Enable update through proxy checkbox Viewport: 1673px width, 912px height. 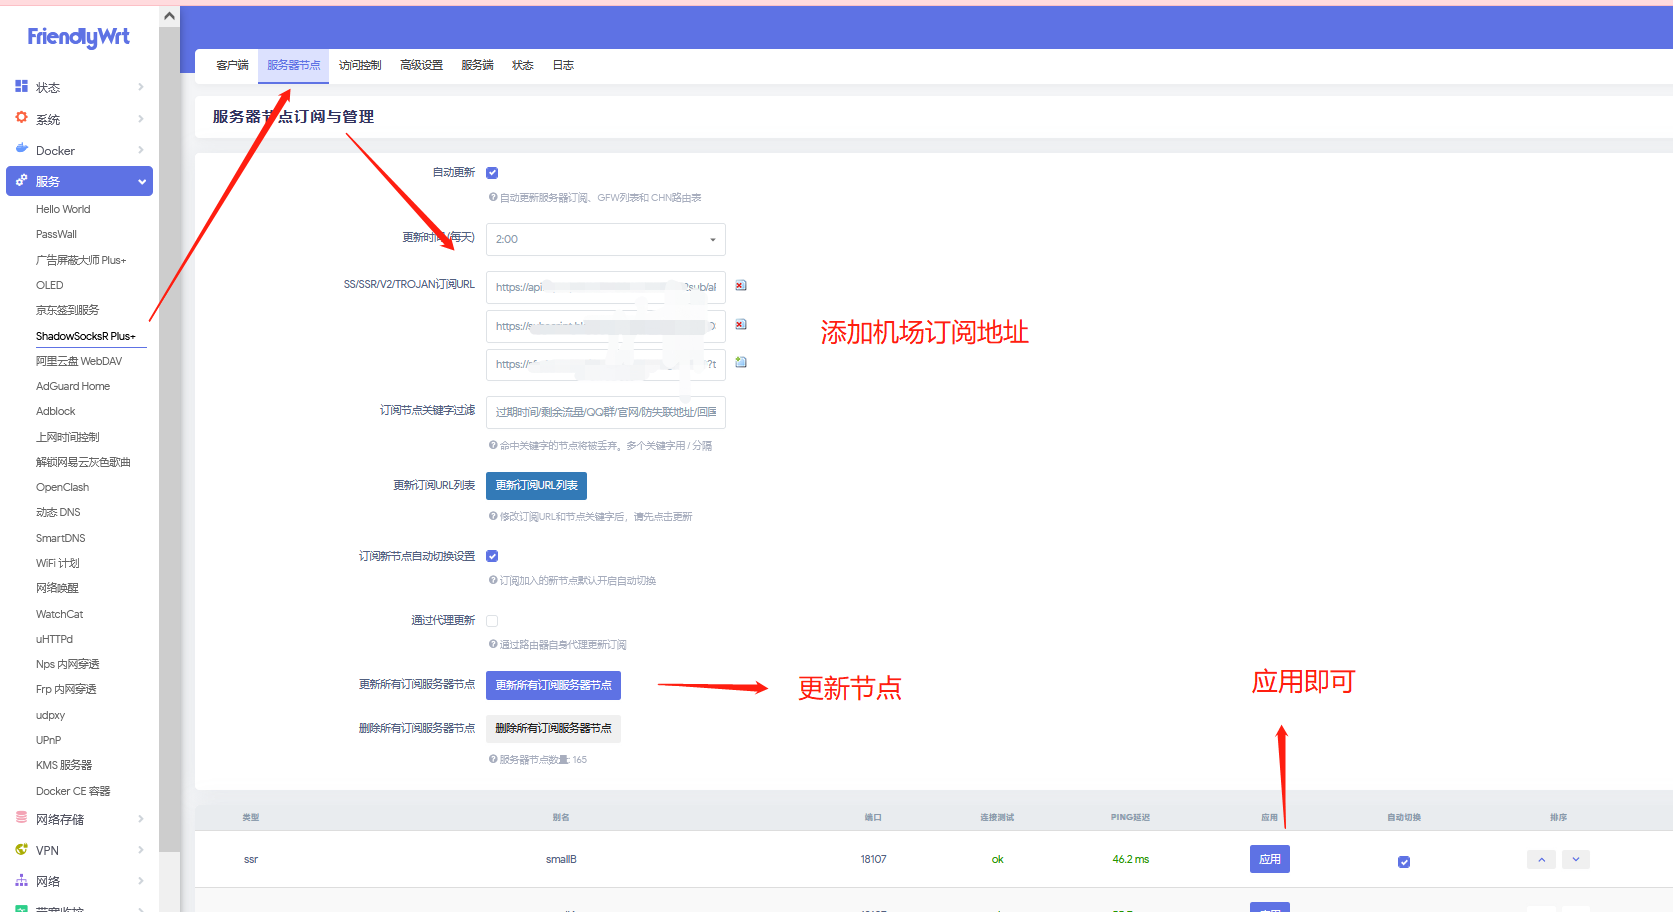pos(492,621)
